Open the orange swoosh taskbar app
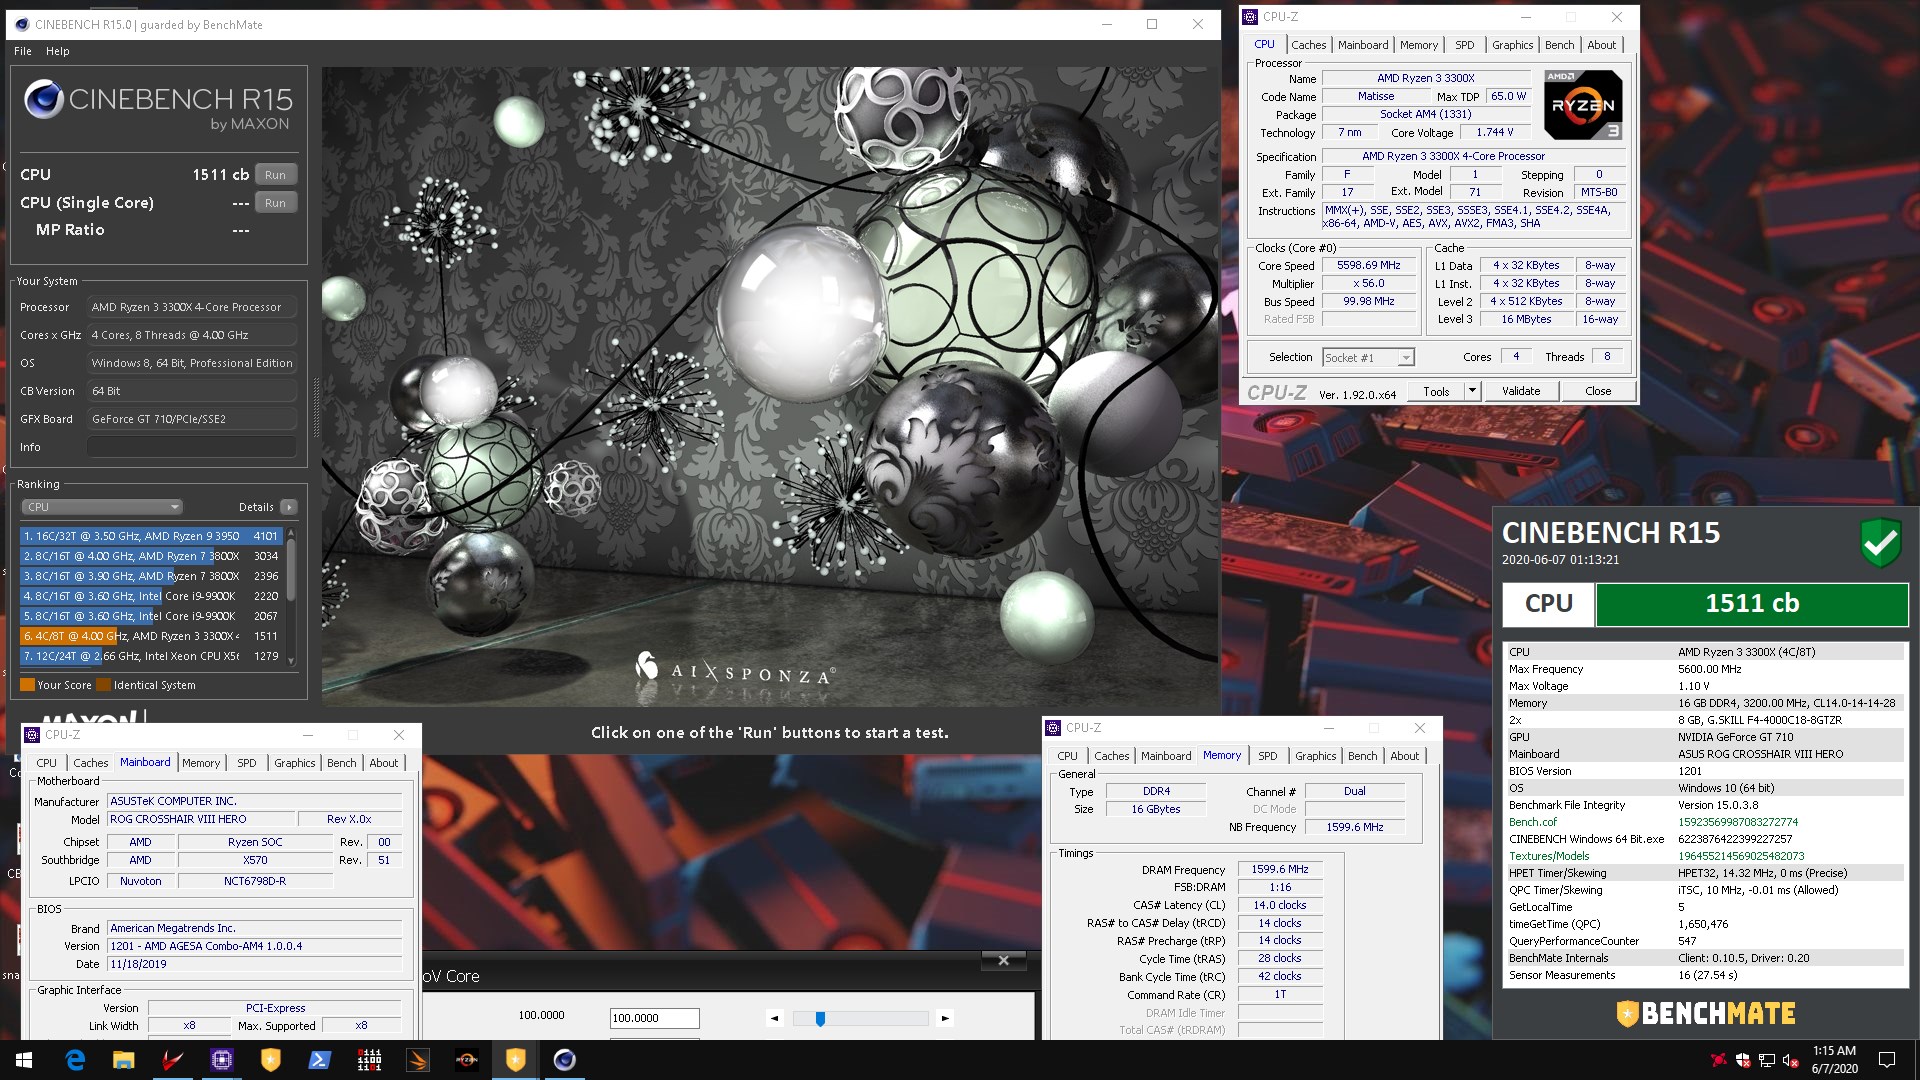 pyautogui.click(x=418, y=1060)
